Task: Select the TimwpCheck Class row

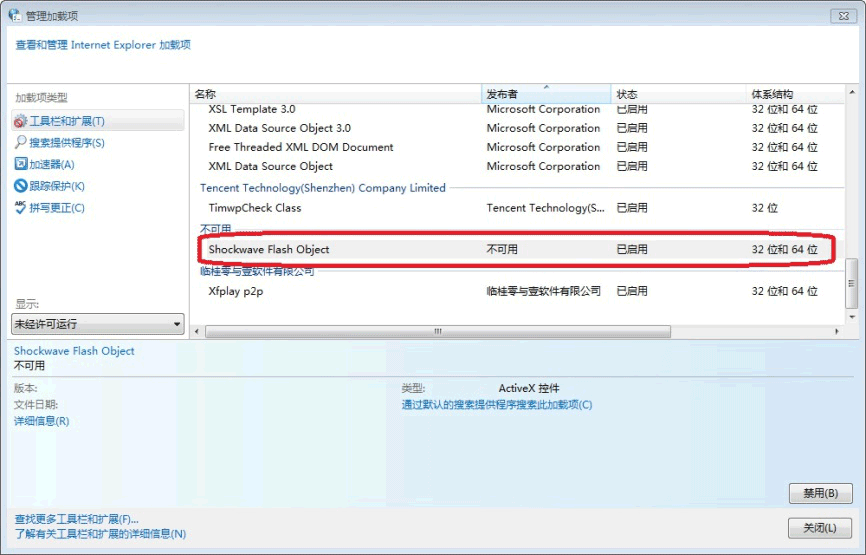Action: [517, 208]
